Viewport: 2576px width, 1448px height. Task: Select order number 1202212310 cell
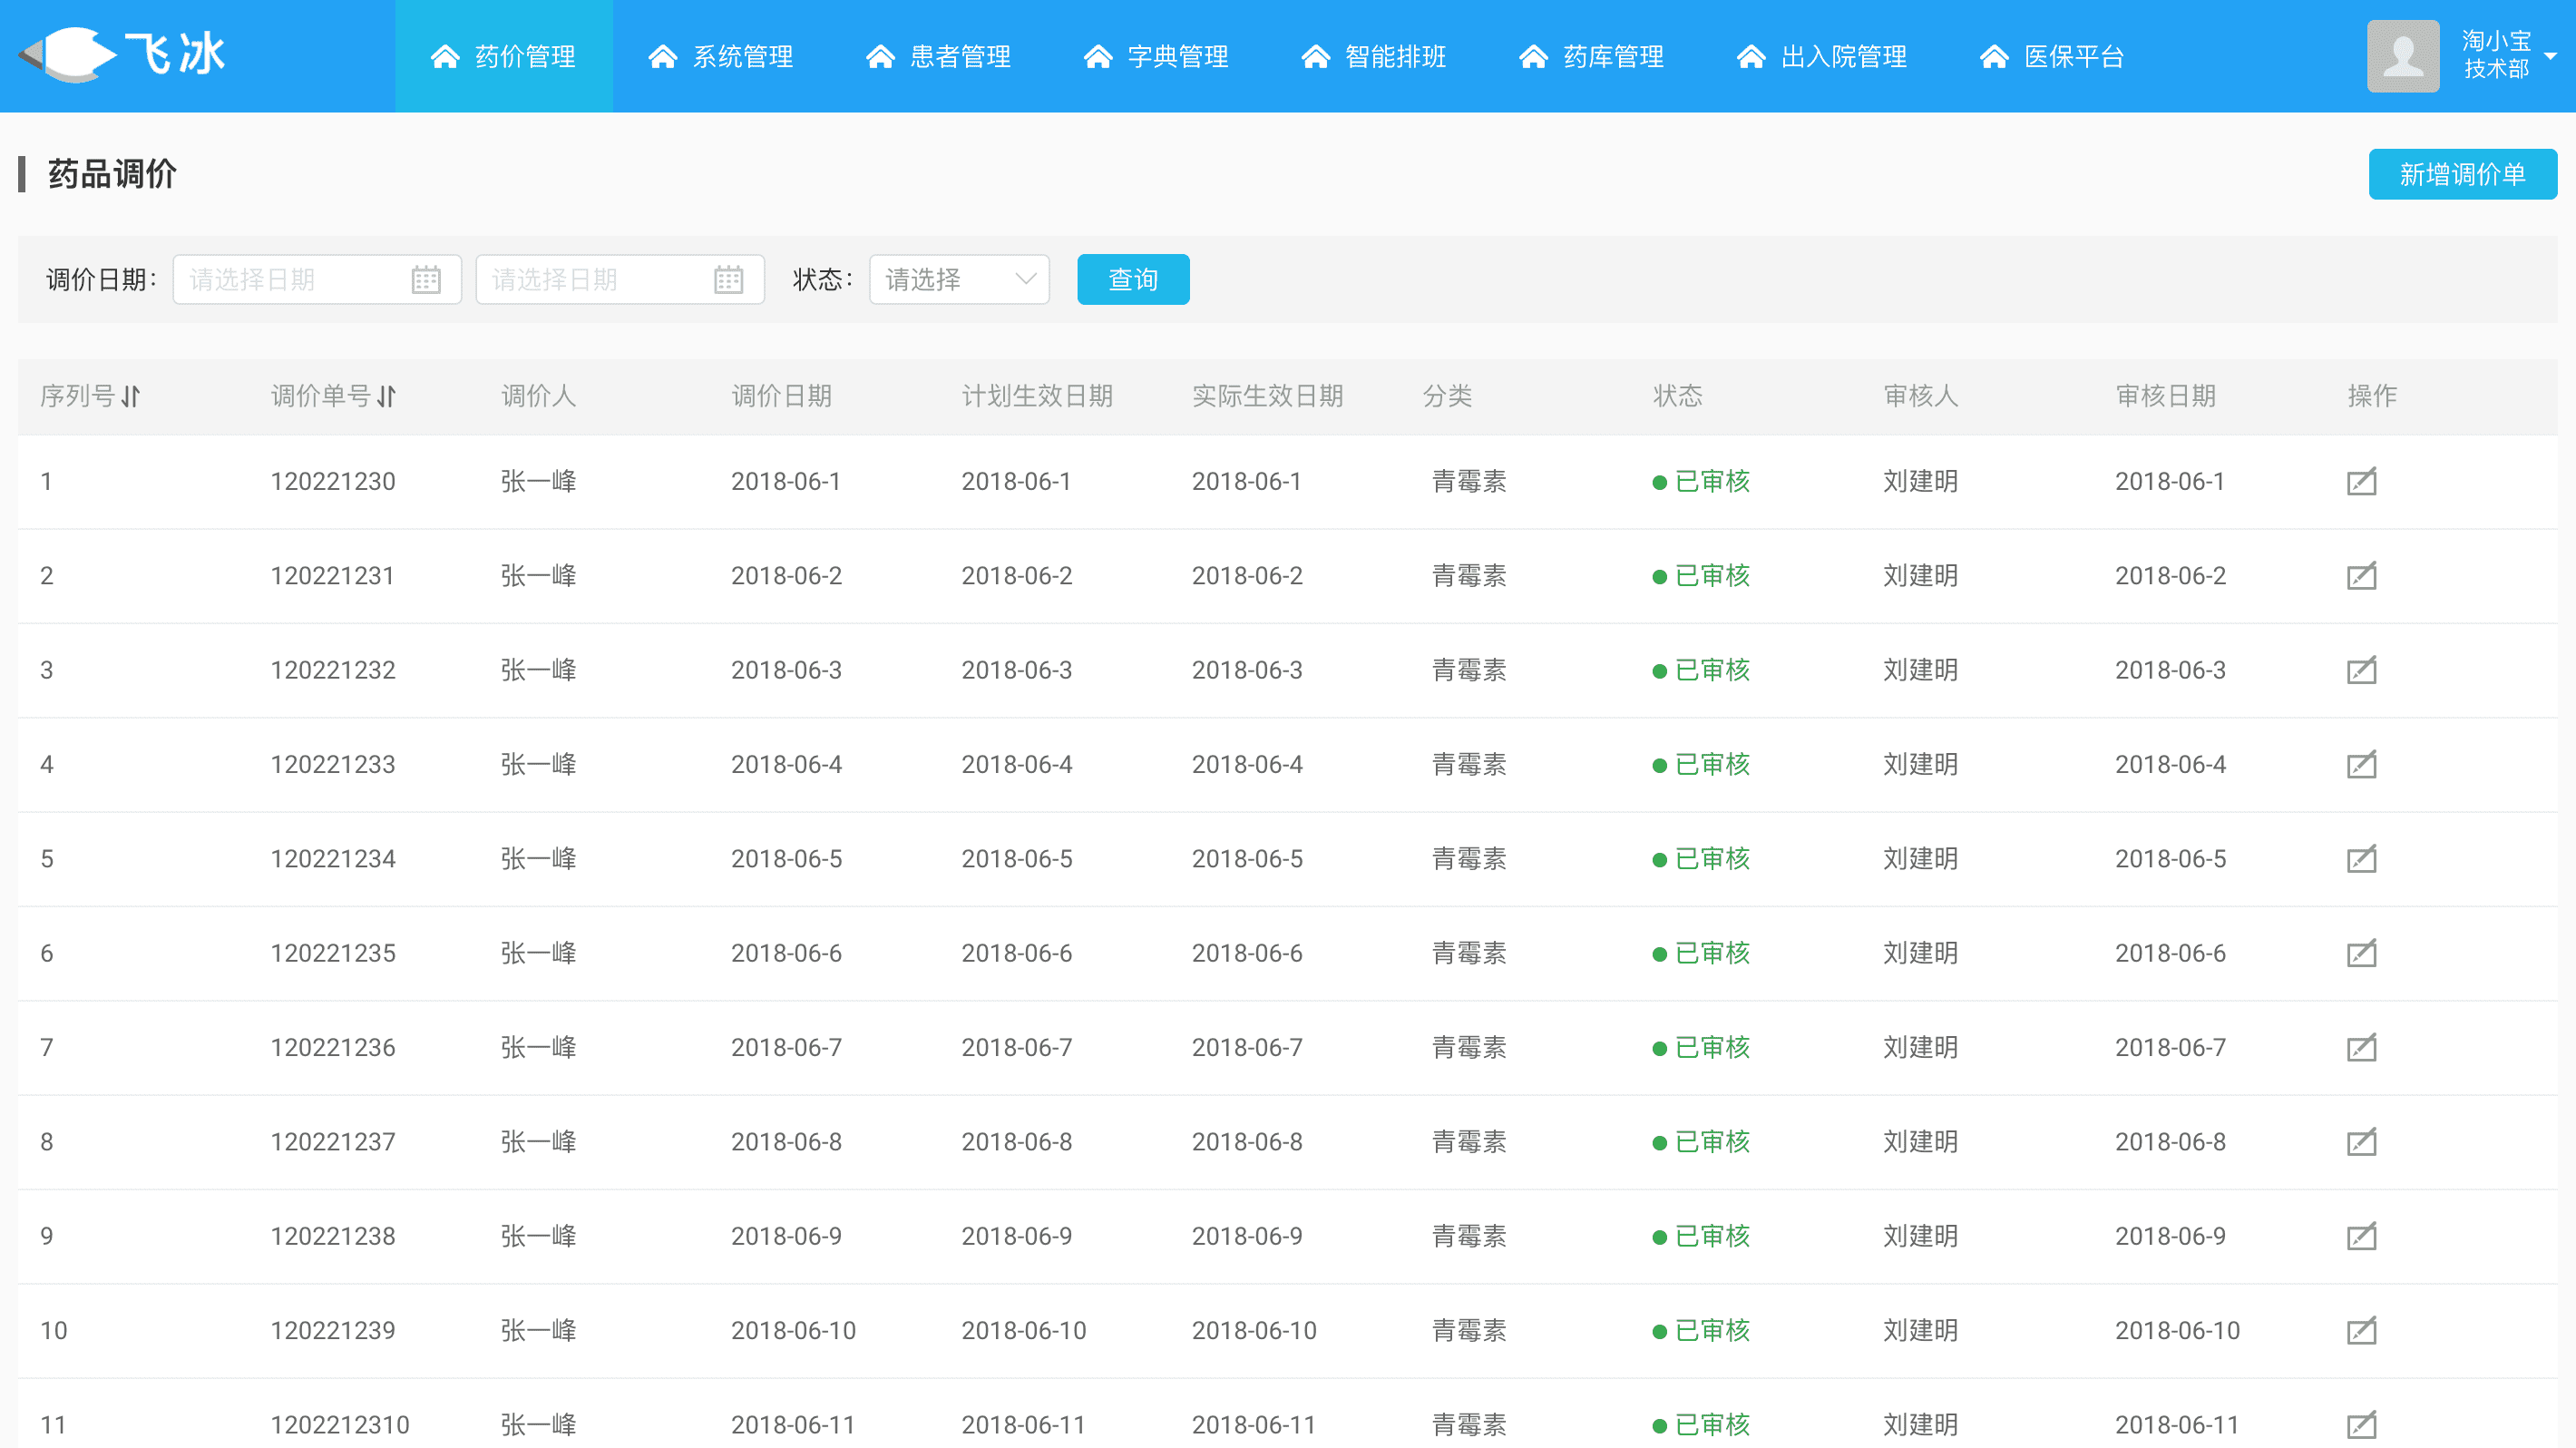(x=340, y=1424)
